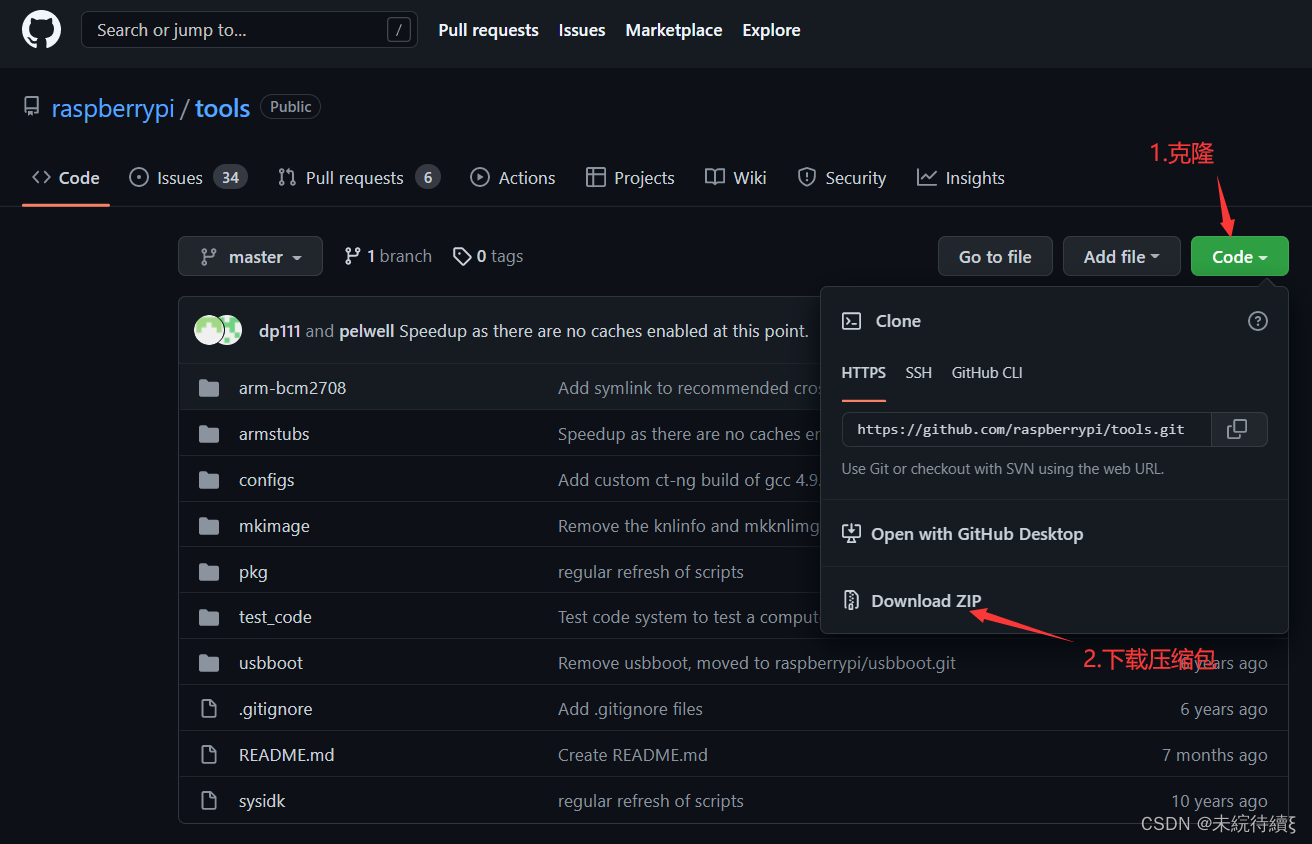Click the test_code folder icon
1312x844 pixels.
click(209, 617)
